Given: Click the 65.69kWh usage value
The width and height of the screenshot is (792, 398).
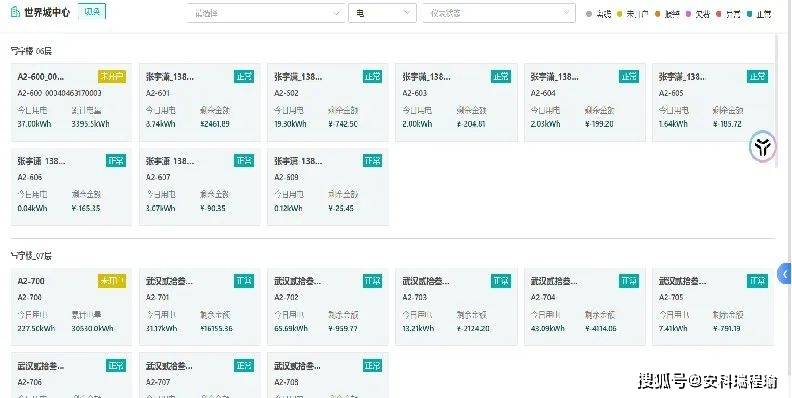Looking at the screenshot, I should tap(290, 328).
